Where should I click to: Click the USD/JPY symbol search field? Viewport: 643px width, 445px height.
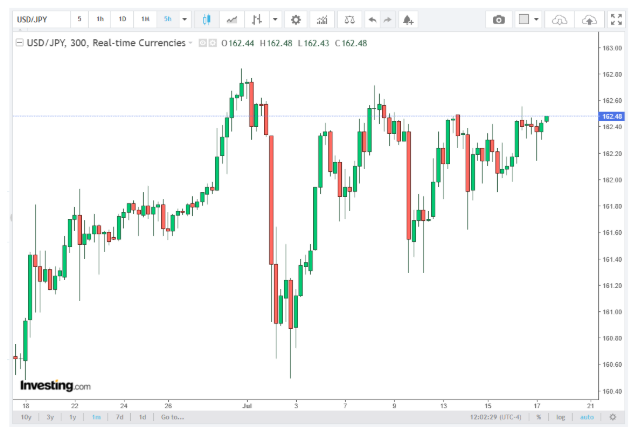[41, 19]
